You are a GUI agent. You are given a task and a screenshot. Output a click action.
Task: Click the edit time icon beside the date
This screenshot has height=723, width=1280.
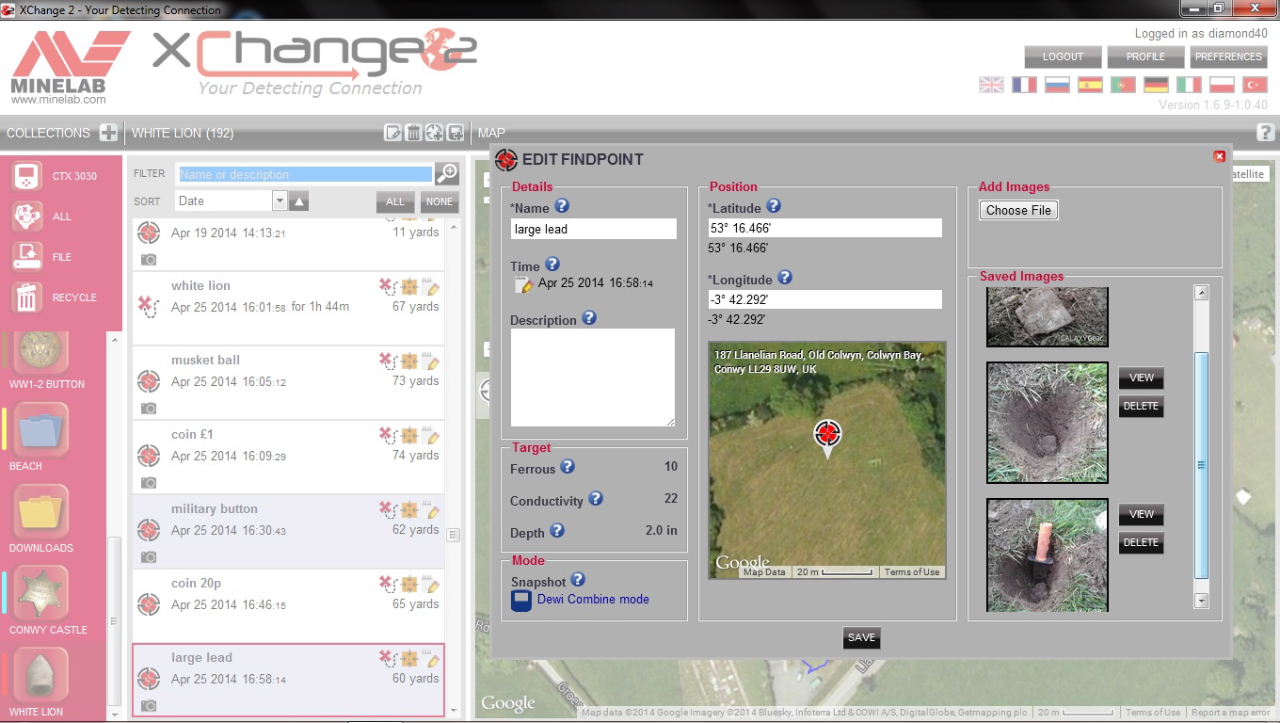click(x=524, y=285)
